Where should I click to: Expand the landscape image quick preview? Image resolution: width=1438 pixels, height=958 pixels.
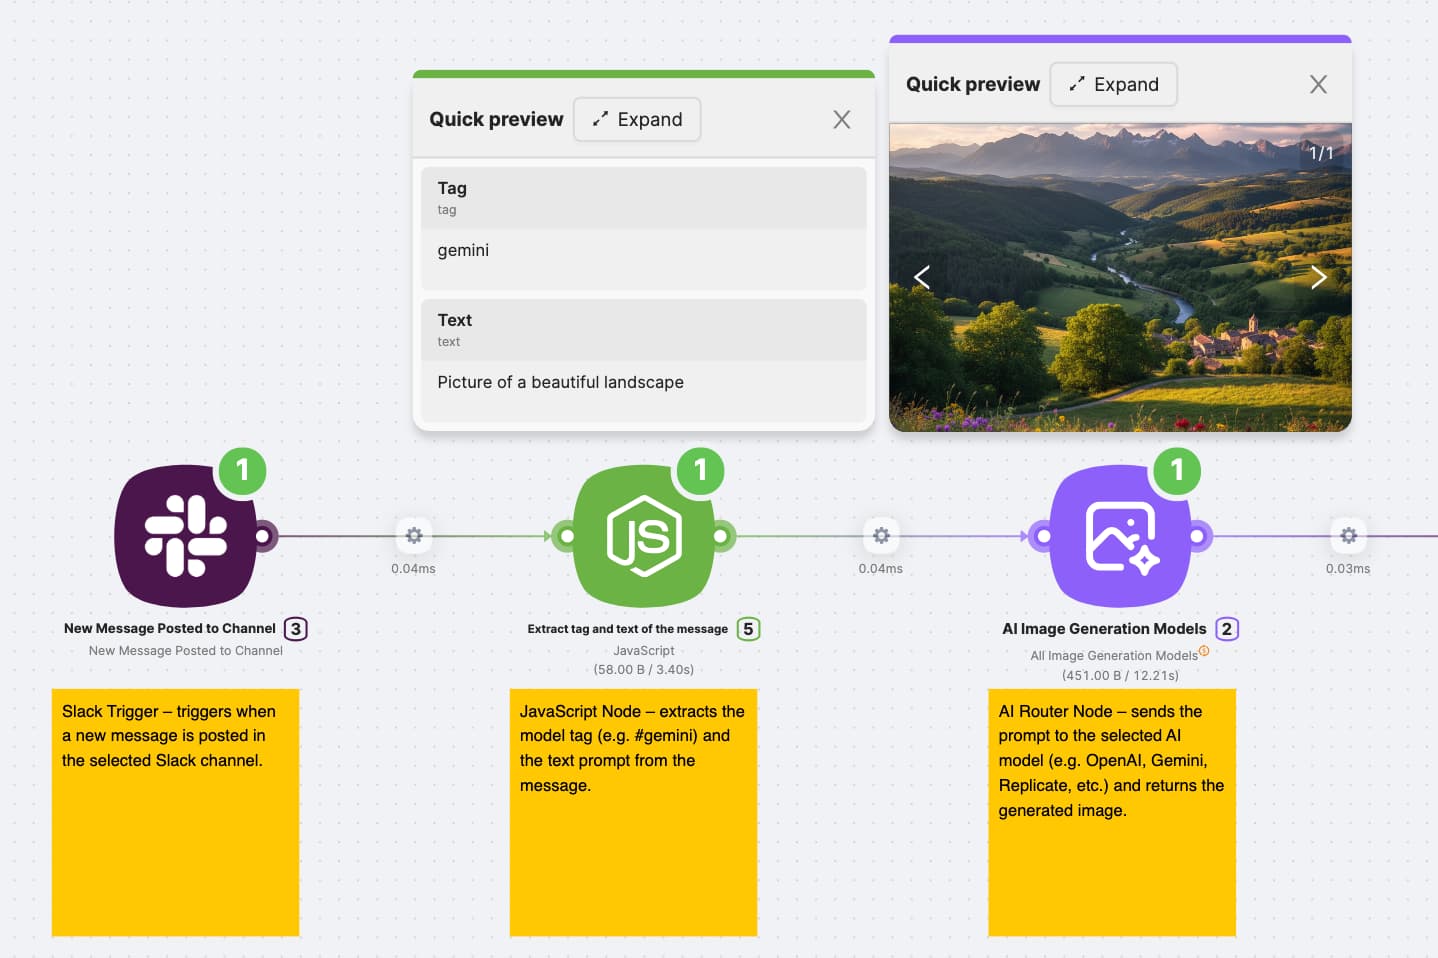tap(1113, 84)
